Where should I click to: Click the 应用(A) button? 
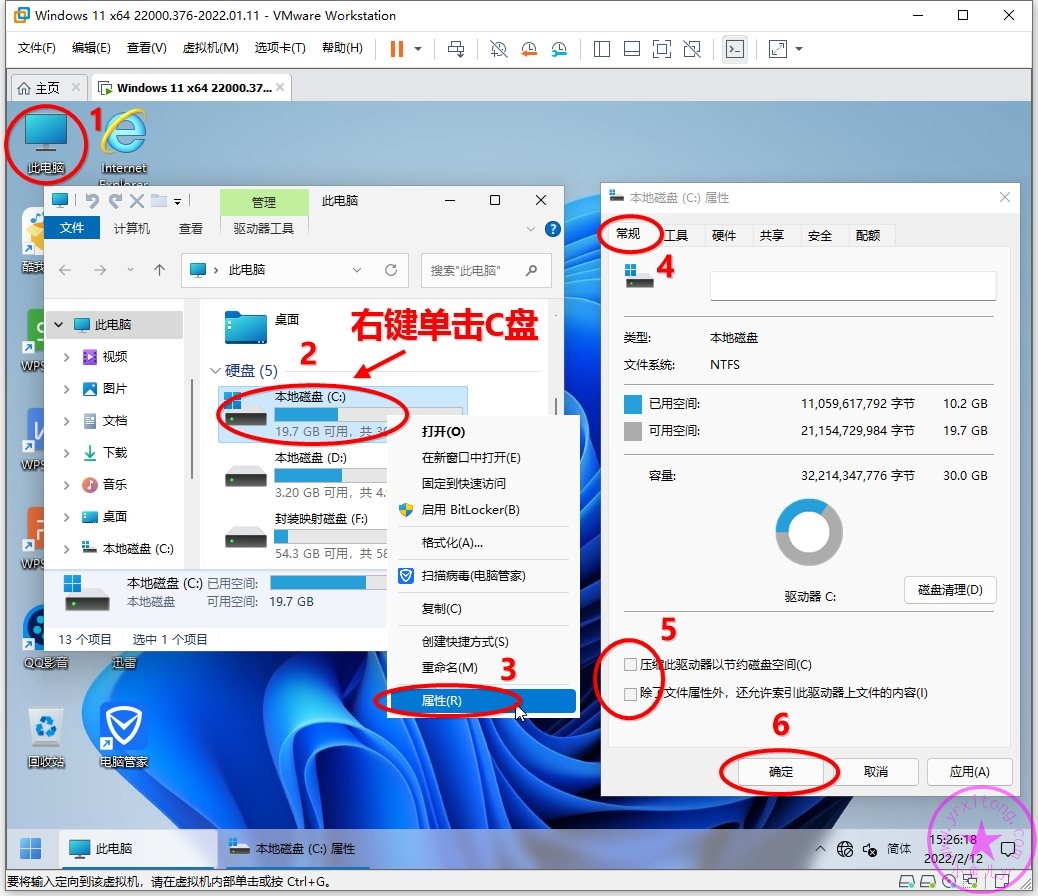click(x=969, y=772)
